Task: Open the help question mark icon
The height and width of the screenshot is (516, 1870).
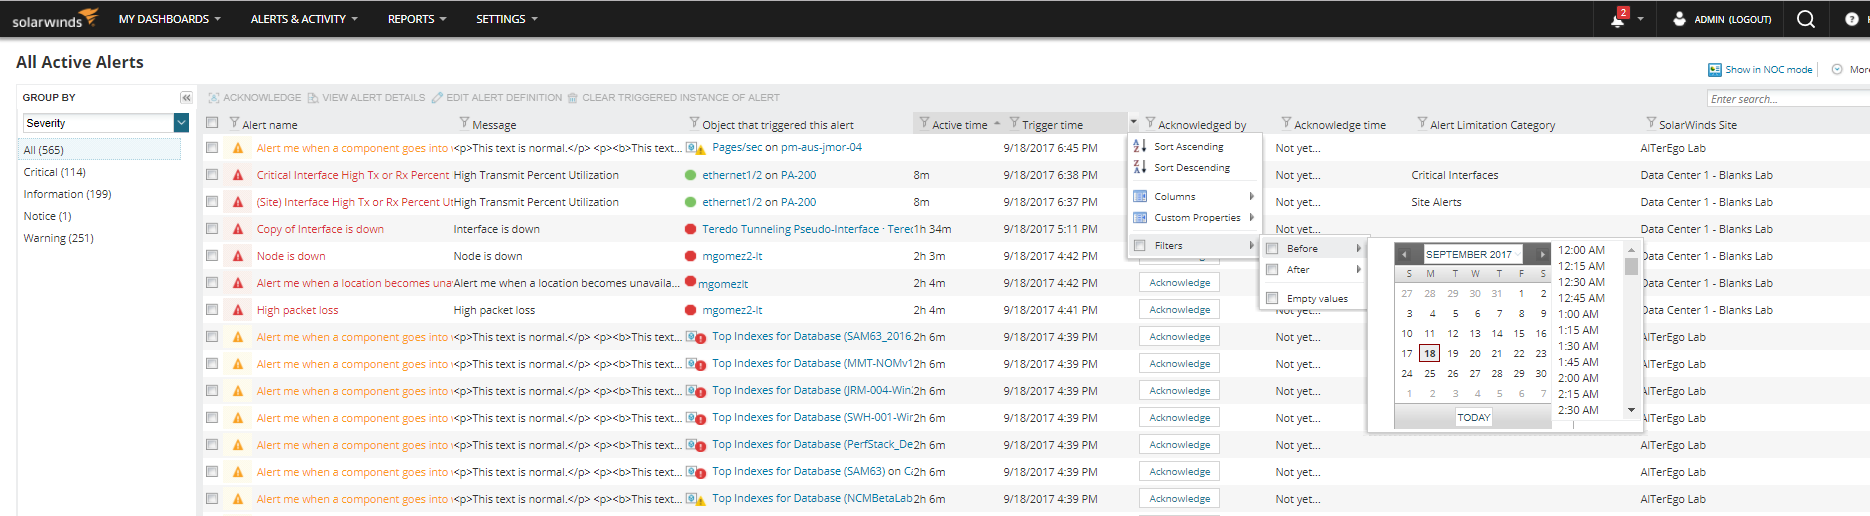Action: coord(1851,19)
